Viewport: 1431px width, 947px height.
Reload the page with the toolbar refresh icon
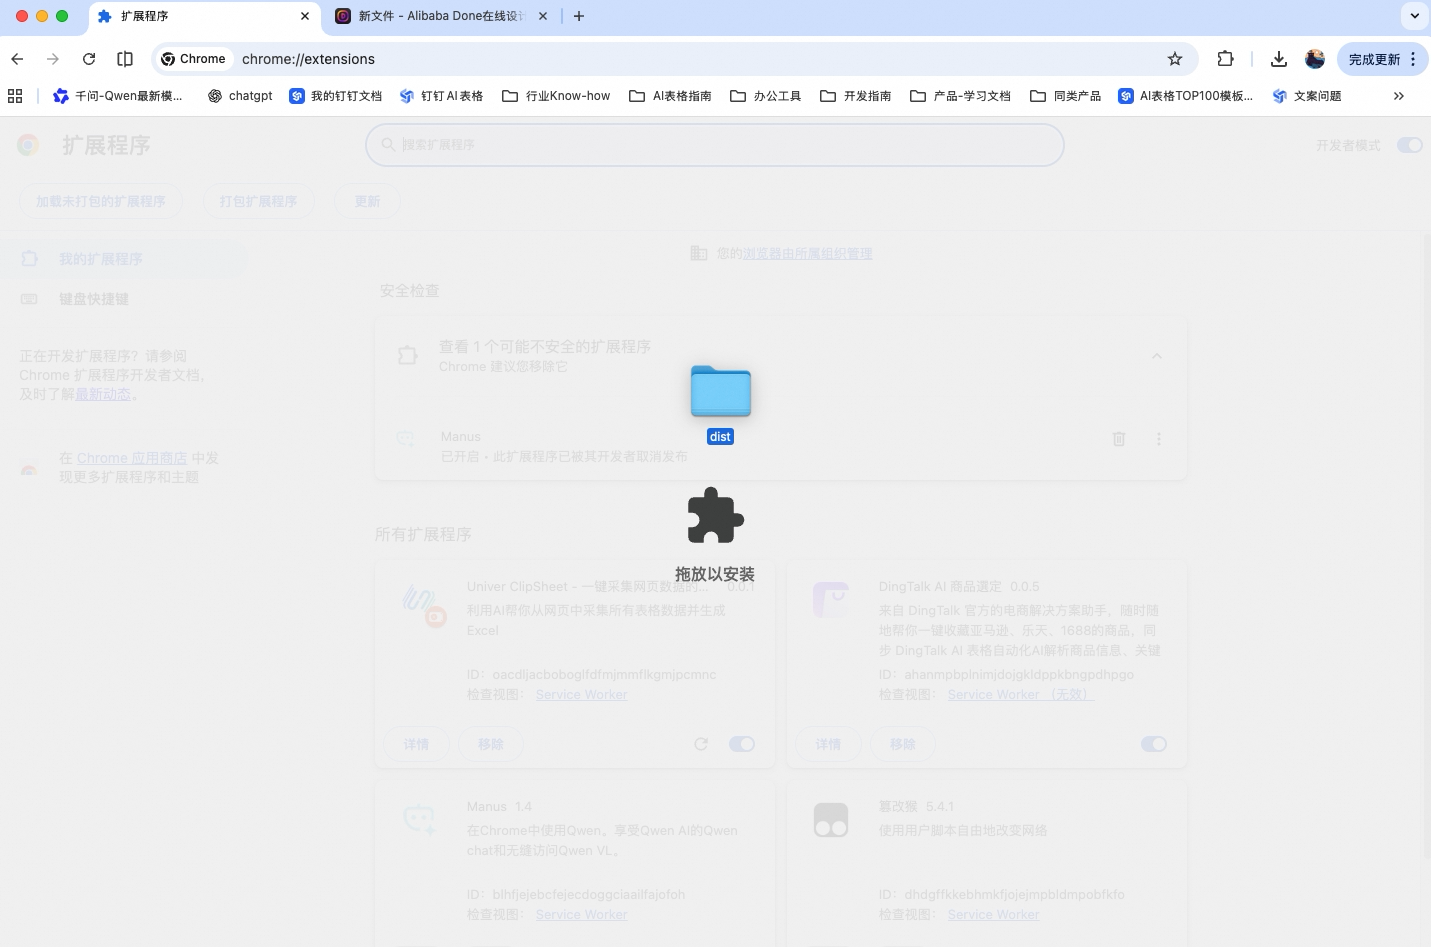pos(89,59)
